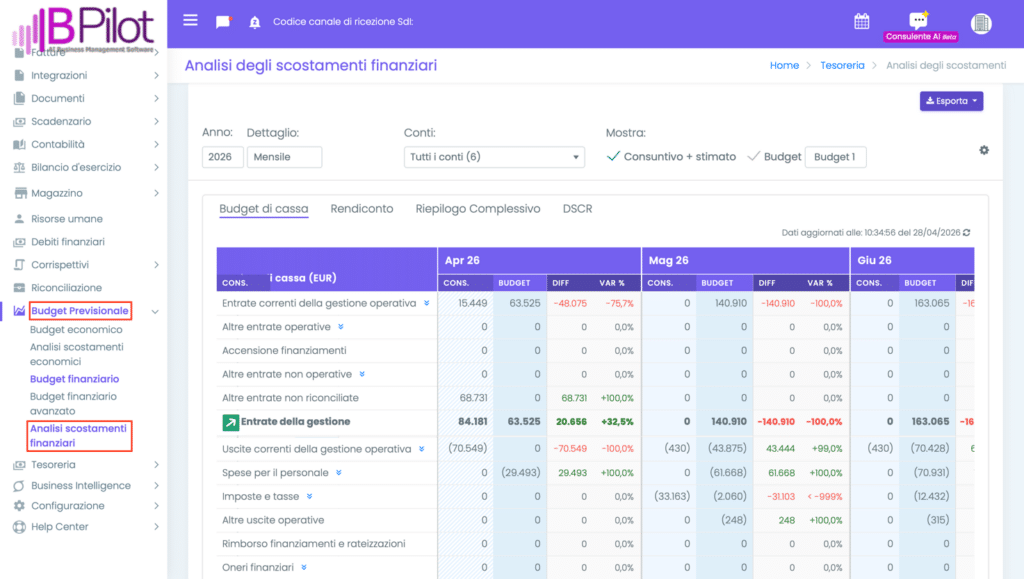Switch to the Rendiconto tab
1024x579 pixels.
(361, 209)
